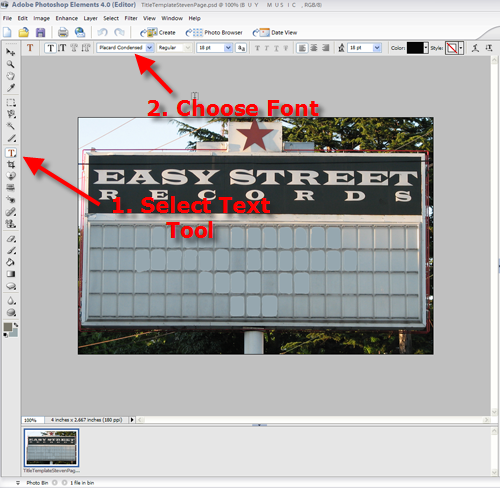Toggle Strikethrough text style

pyautogui.click(x=286, y=48)
